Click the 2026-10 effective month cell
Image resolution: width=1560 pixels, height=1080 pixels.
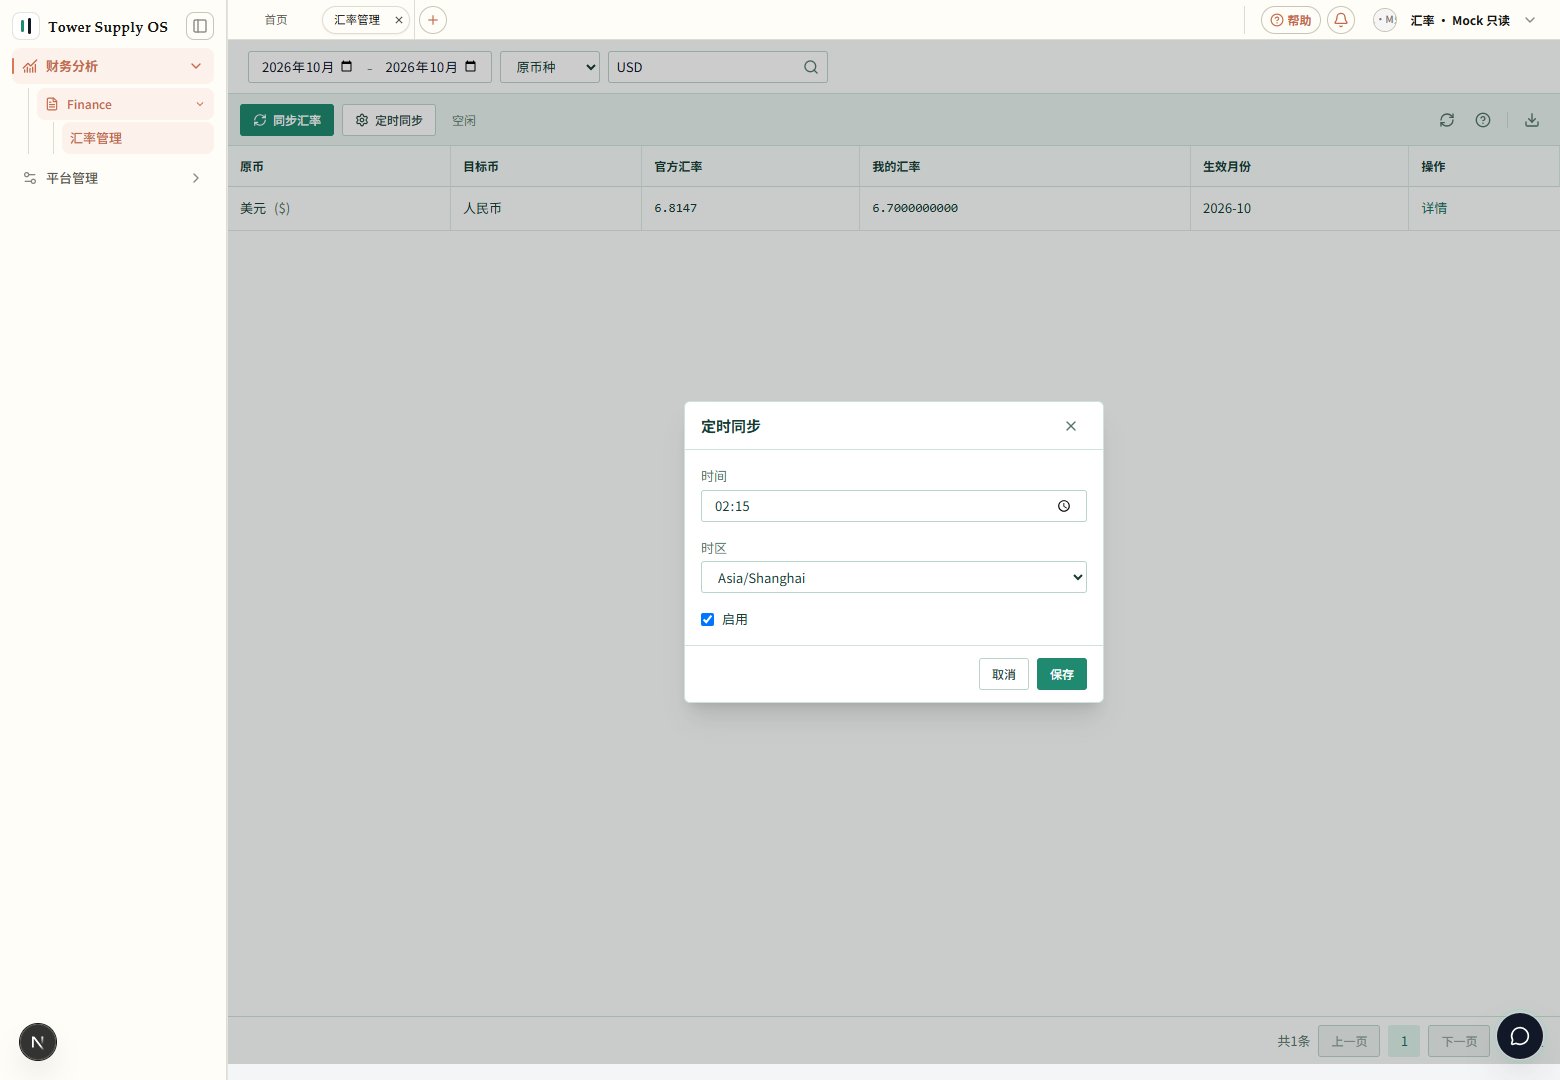(x=1299, y=208)
